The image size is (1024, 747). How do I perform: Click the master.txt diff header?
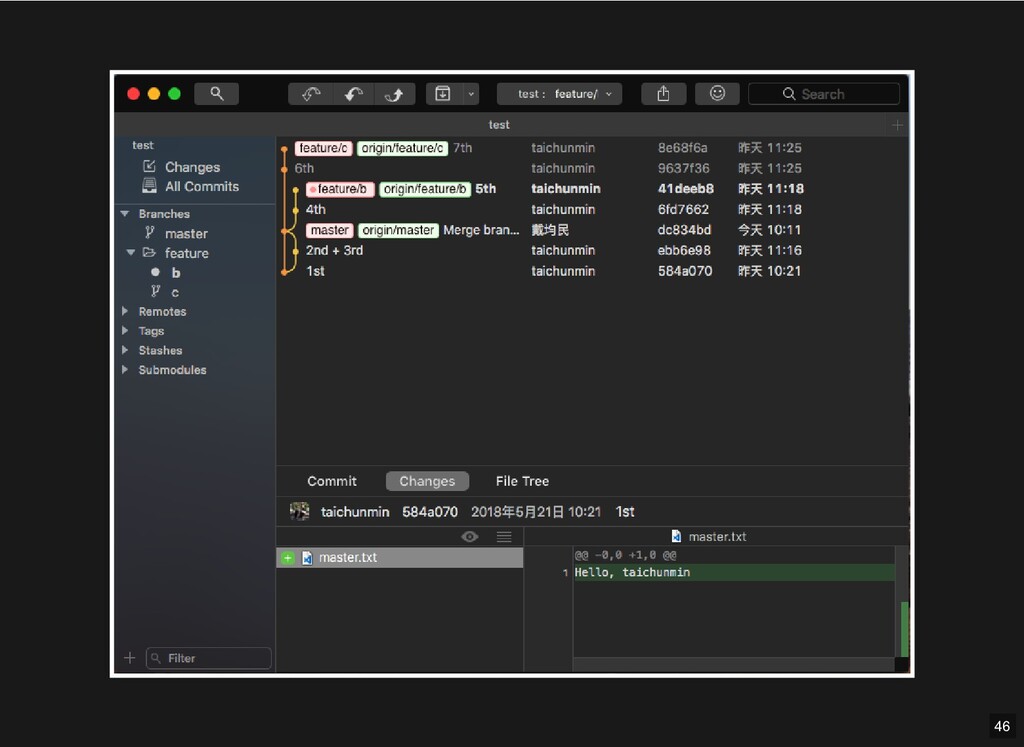(710, 537)
